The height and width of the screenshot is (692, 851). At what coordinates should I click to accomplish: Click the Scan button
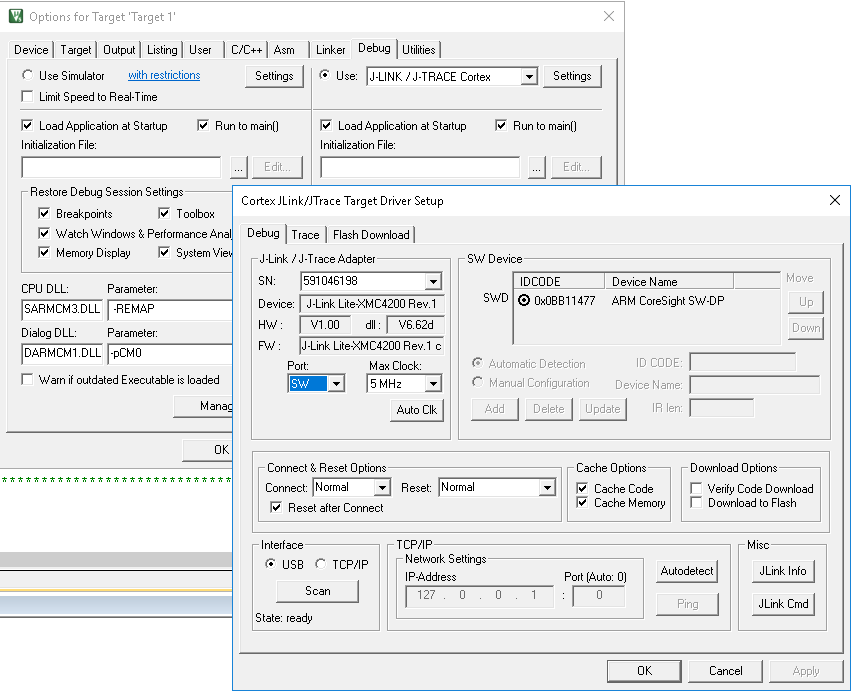317,591
